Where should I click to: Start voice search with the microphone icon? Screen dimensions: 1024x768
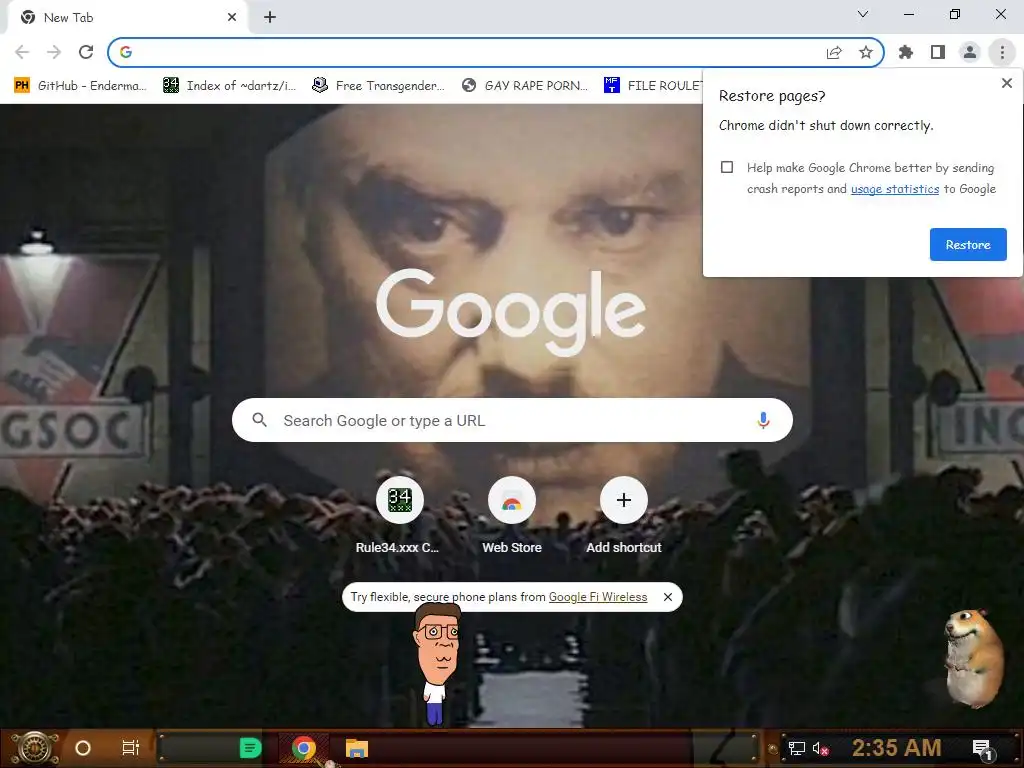(x=763, y=420)
